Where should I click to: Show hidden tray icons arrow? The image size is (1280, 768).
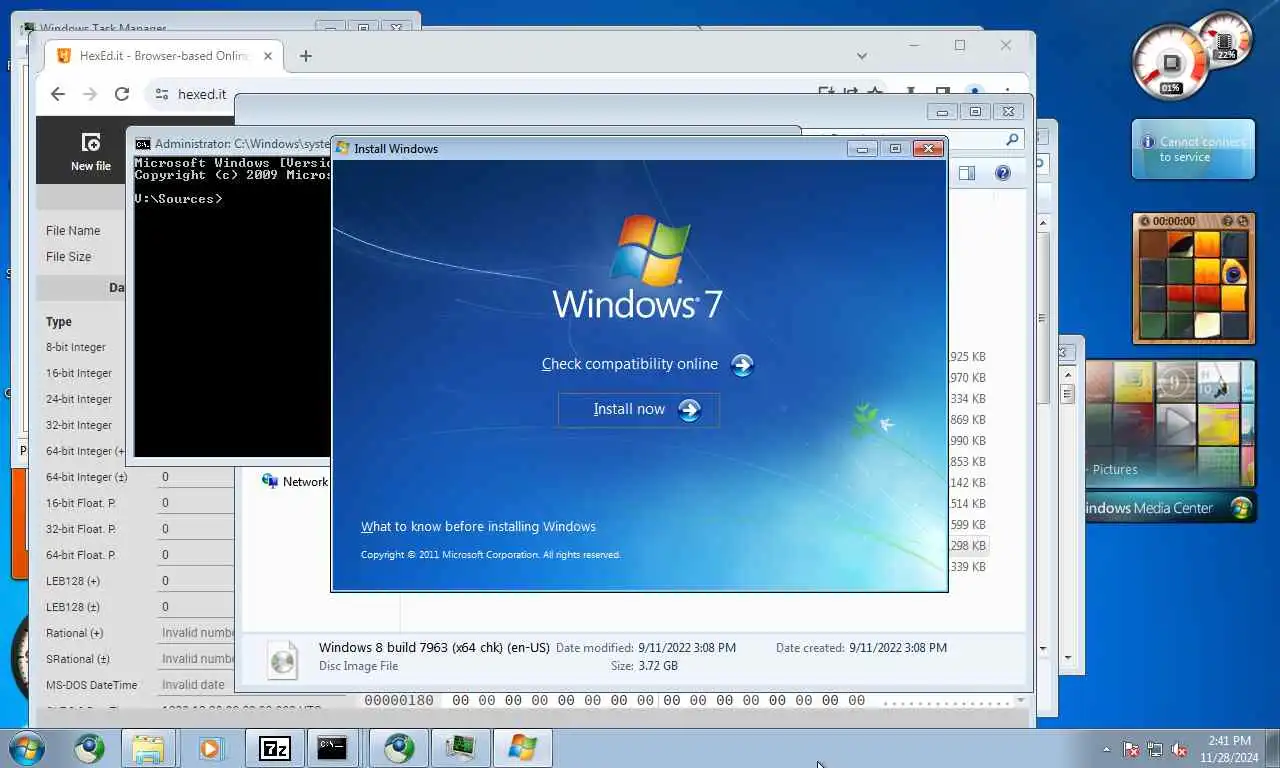1106,749
